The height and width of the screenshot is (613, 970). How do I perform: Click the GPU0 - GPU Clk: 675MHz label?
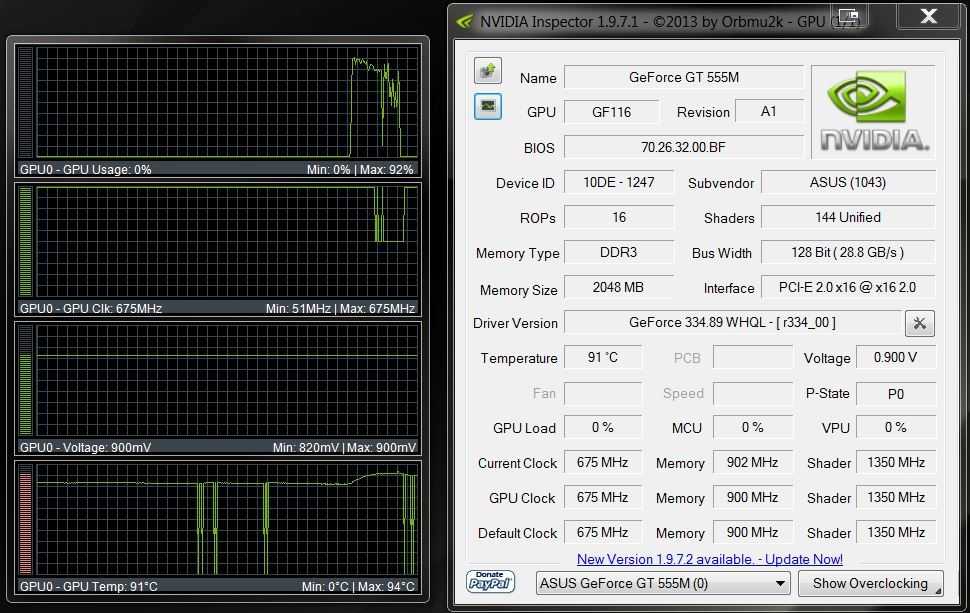tap(91, 309)
